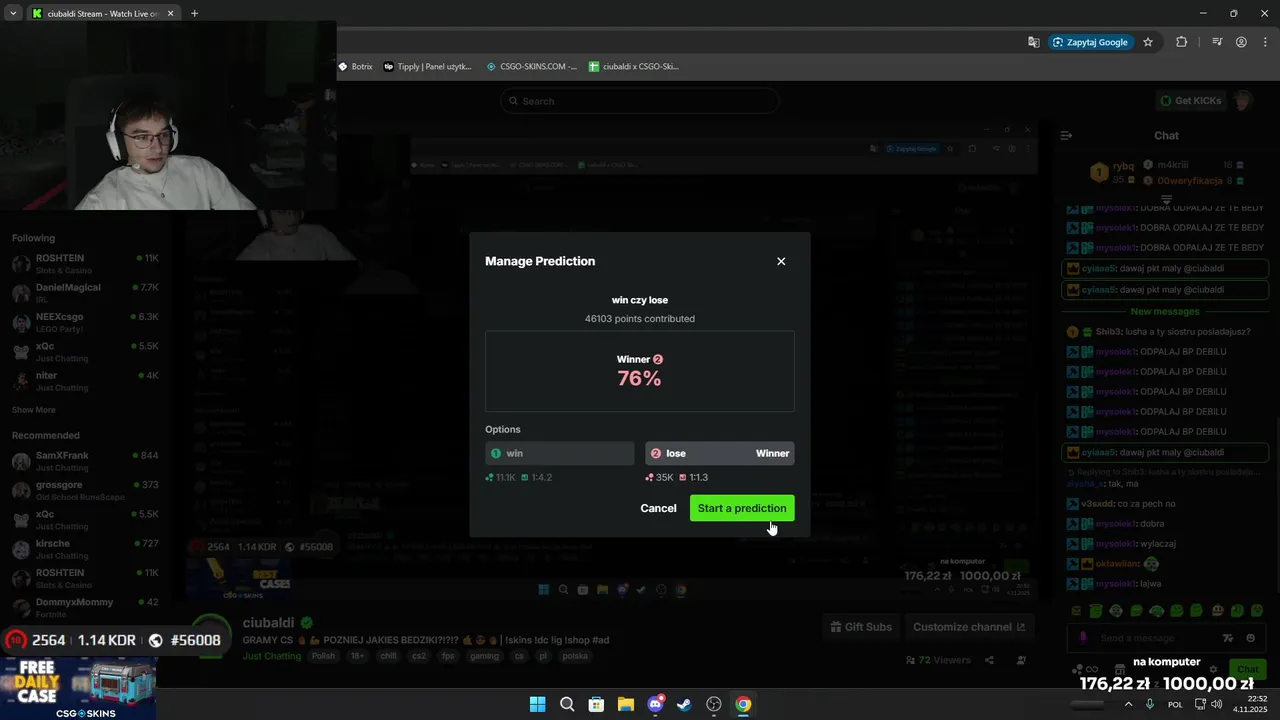Viewport: 1280px width, 720px height.
Task: Show hidden system tray icons
Action: click(x=1129, y=704)
